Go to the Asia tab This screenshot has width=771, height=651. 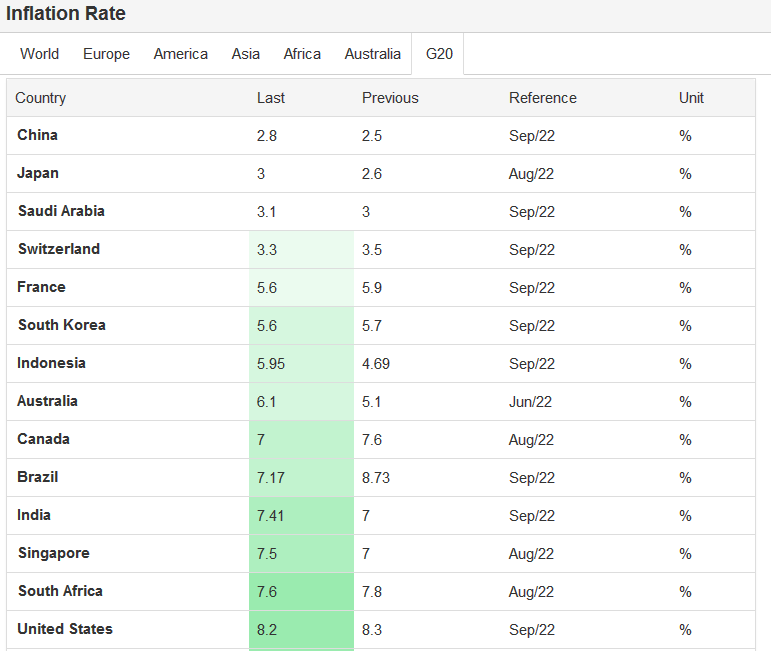click(245, 54)
